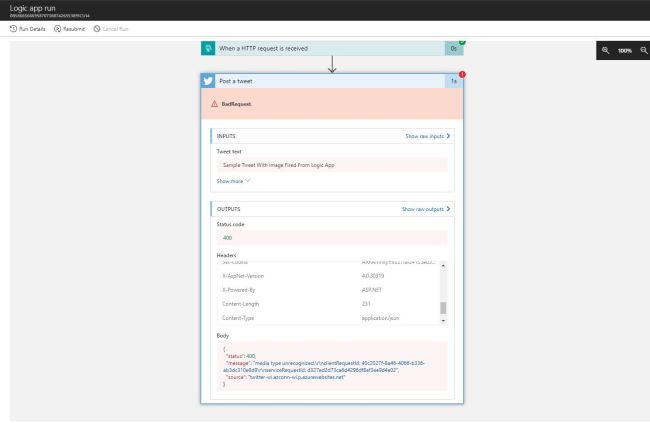Click the Cancel Run button
650x423 pixels.
click(x=111, y=29)
